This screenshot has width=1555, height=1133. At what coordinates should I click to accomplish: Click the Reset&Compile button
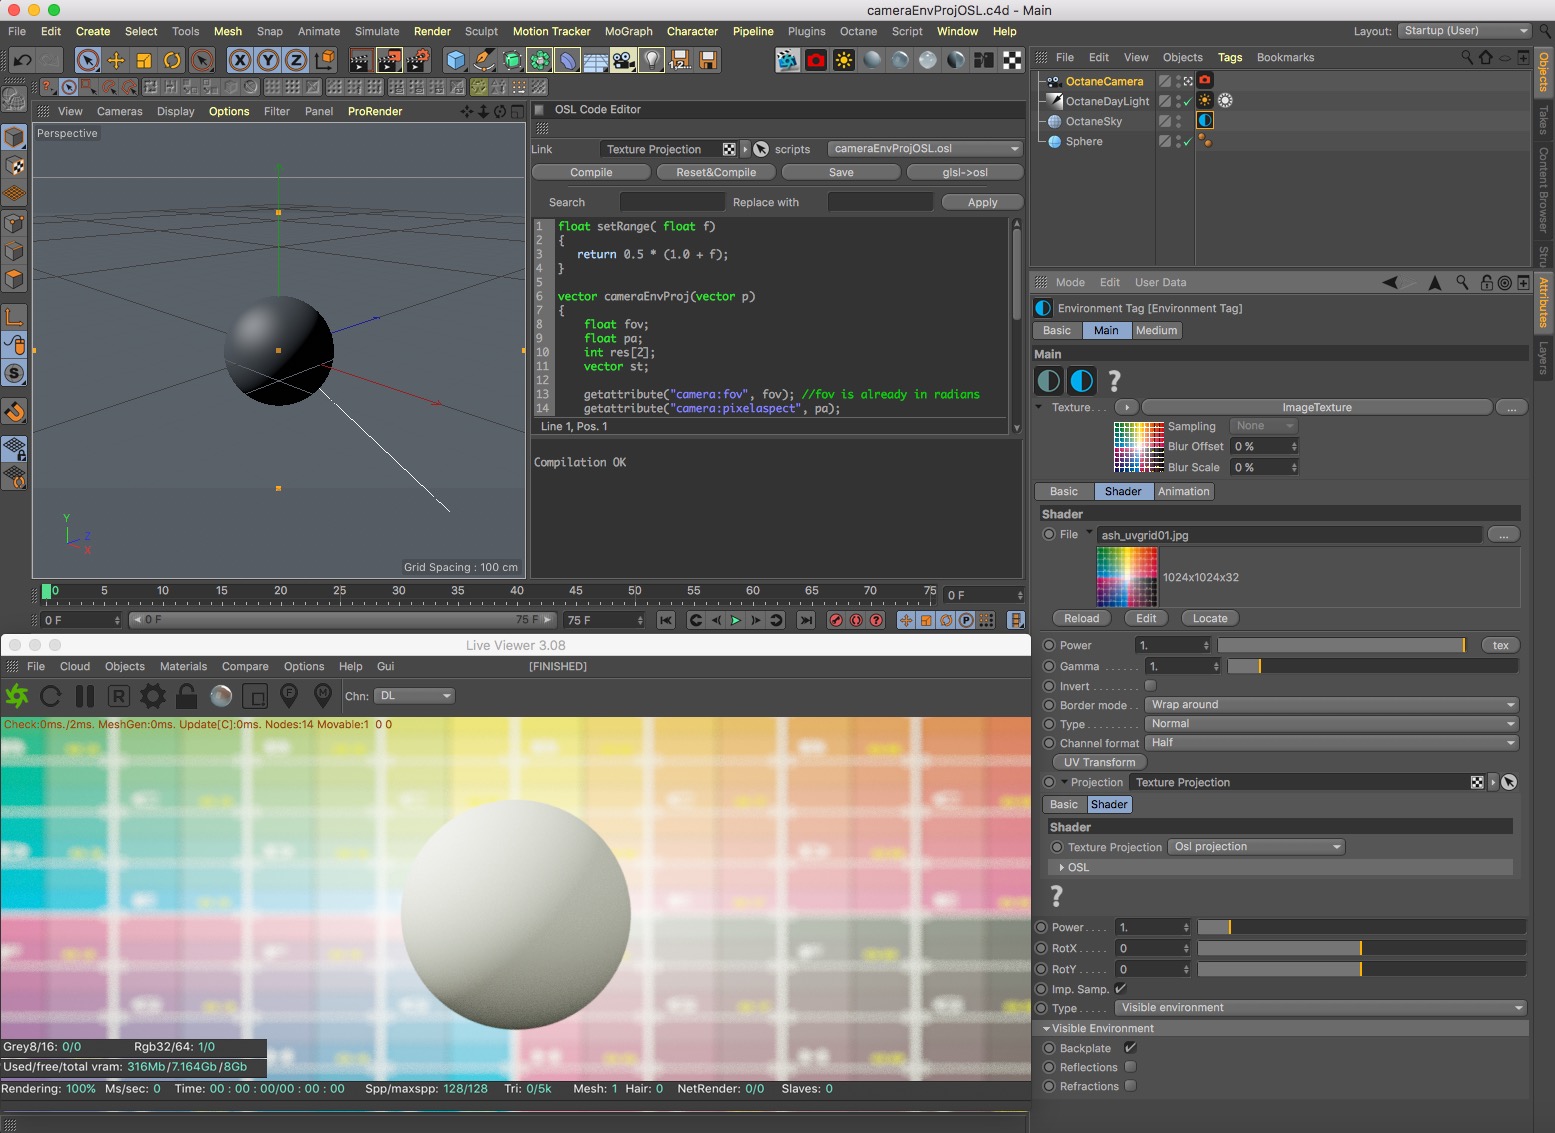point(716,173)
